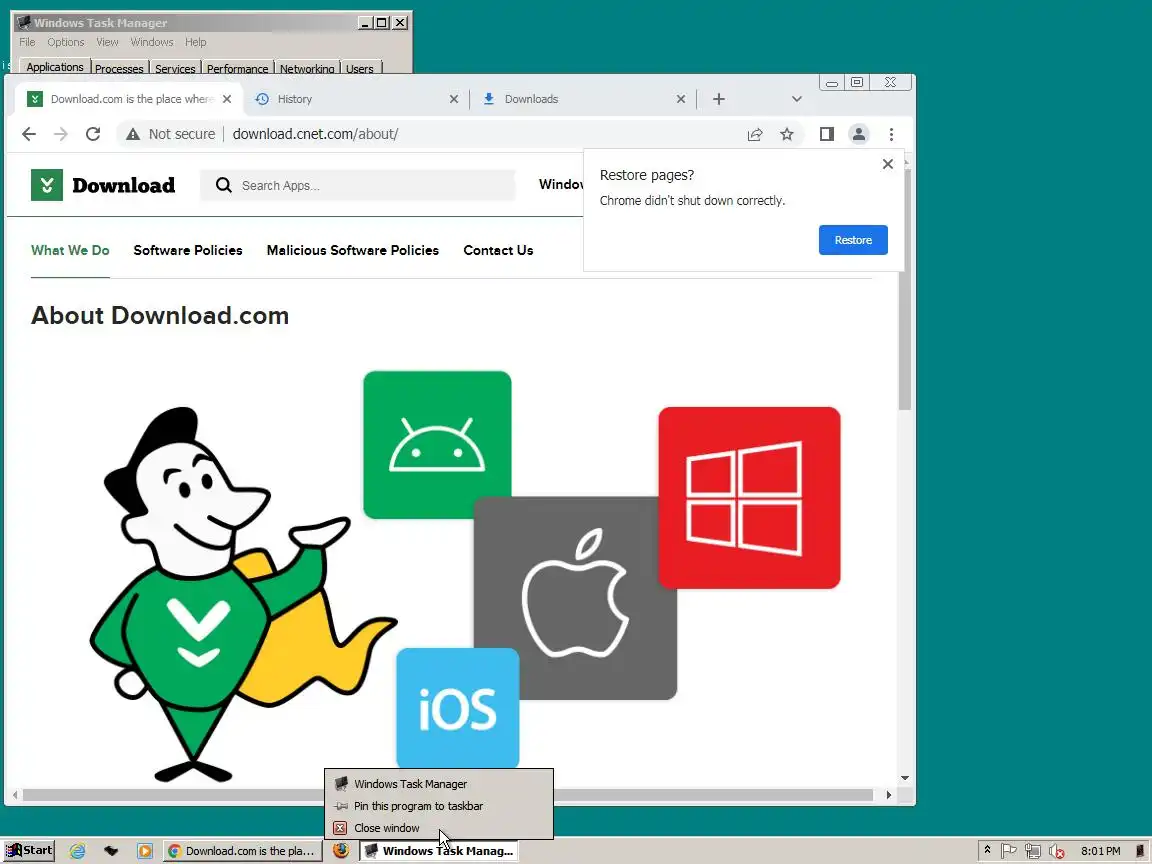Launch Internet Explorer from the taskbar
The height and width of the screenshot is (864, 1152).
(x=77, y=851)
